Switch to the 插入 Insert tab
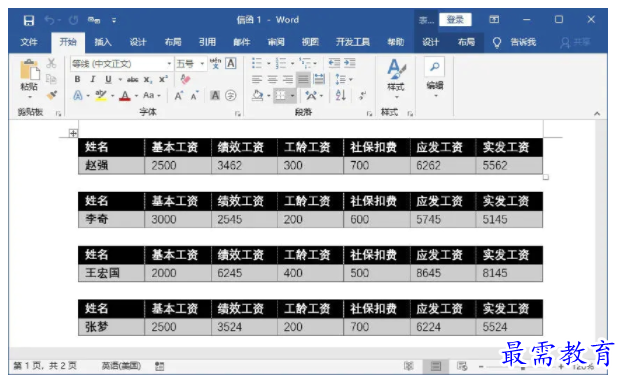The height and width of the screenshot is (385, 623). click(103, 42)
